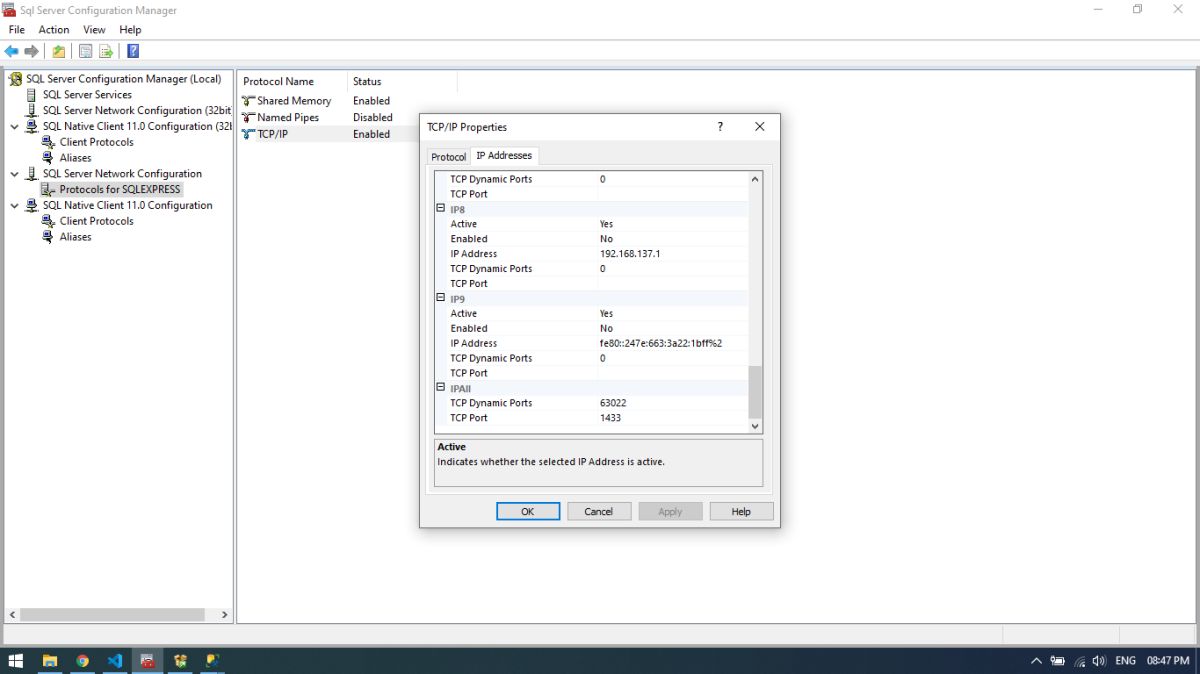
Task: Click the up arrow of the properties scrollbar
Action: 755,179
